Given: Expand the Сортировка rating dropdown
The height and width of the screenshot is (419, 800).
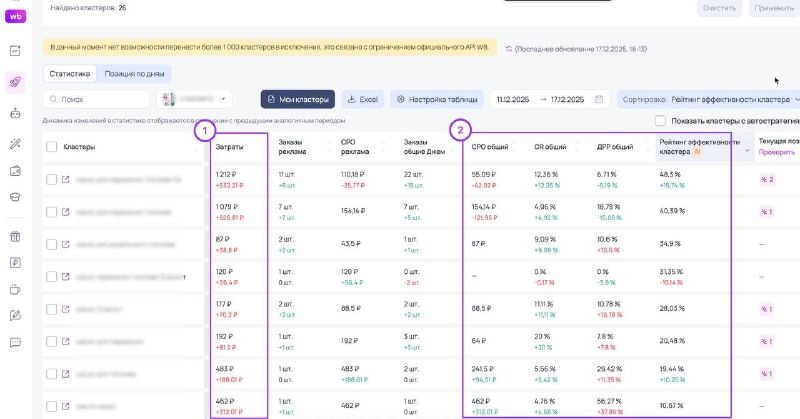Looking at the screenshot, I should point(710,100).
